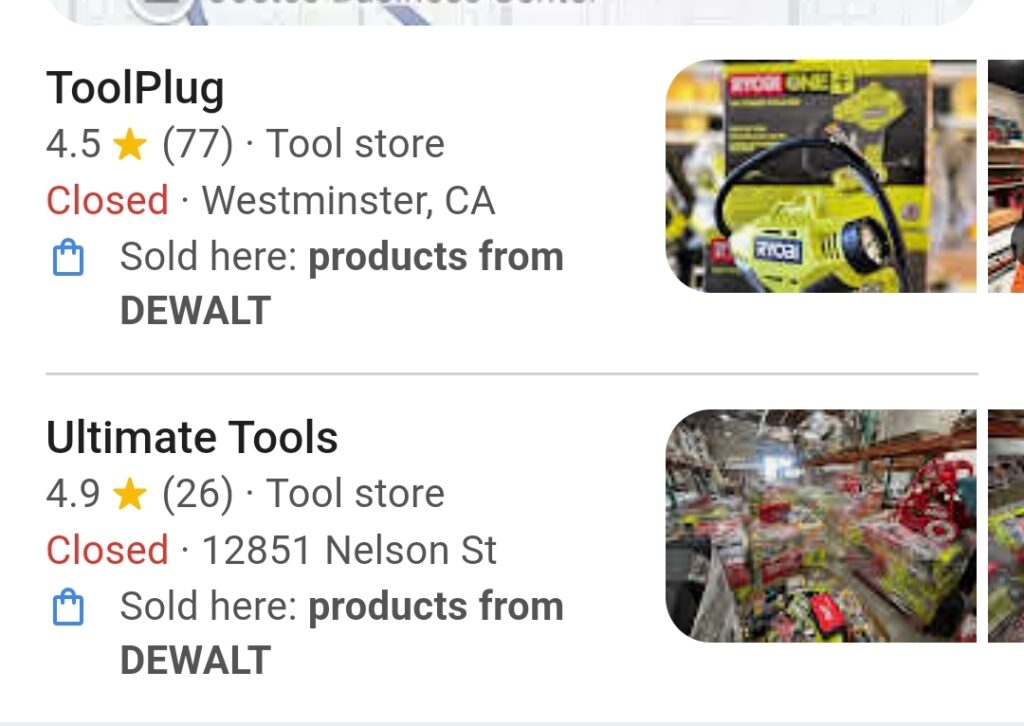Tap ToolPlug's 'products from DEWALT' text

click(x=435, y=258)
